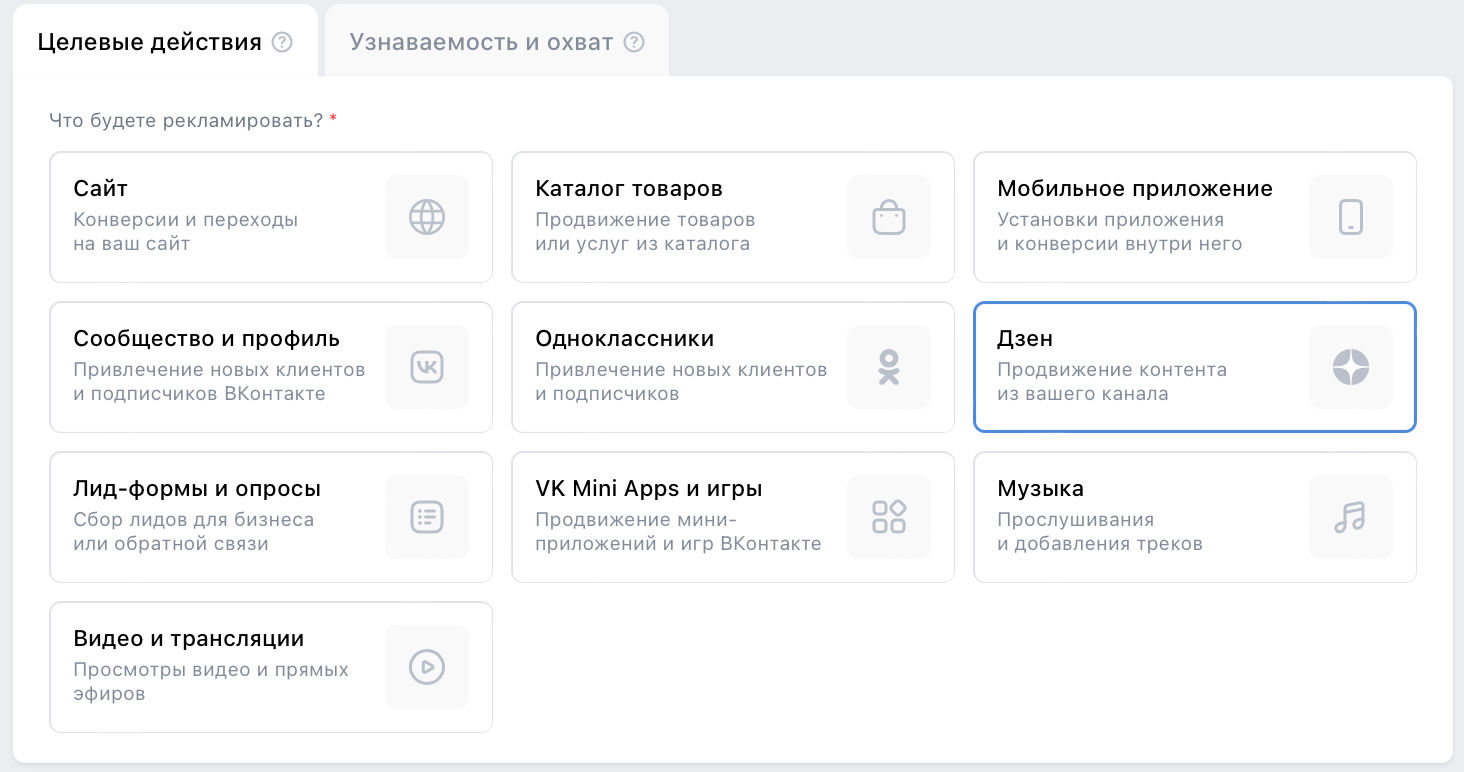Open help tooltip next to Узнаваемость и охват
The width and height of the screenshot is (1464, 772).
tap(633, 42)
